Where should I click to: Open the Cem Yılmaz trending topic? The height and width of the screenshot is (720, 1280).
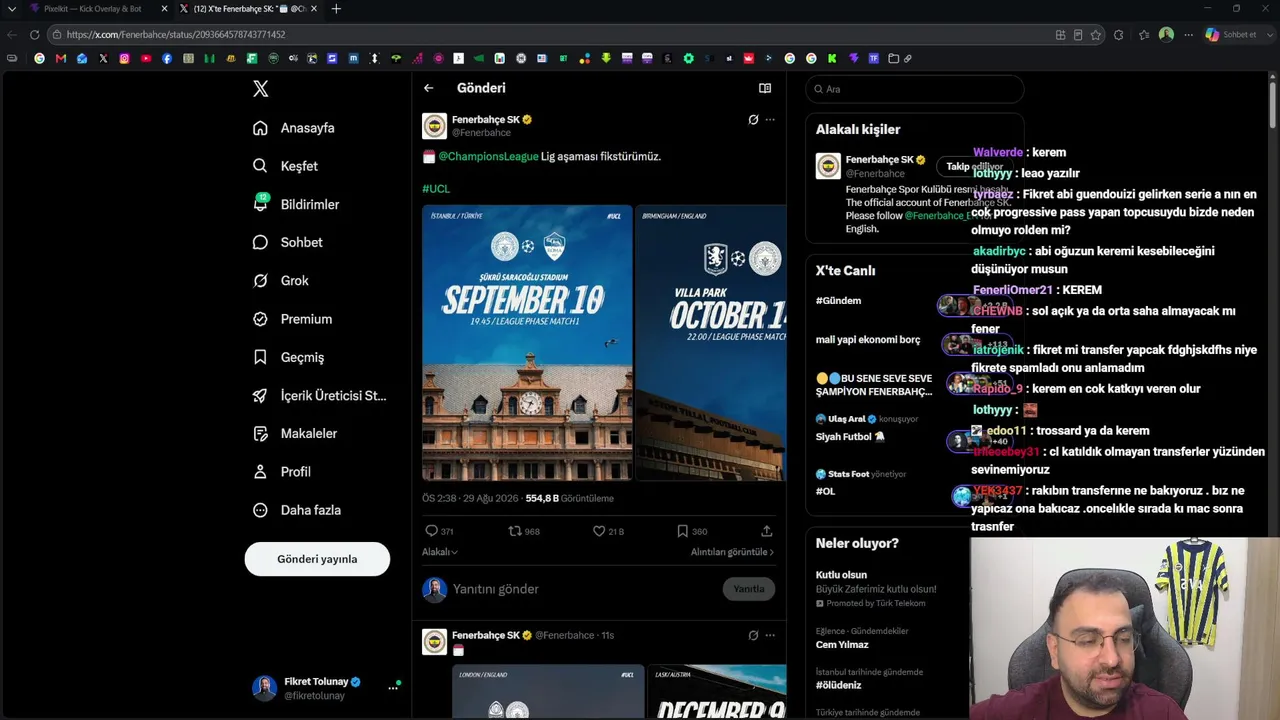tap(842, 645)
